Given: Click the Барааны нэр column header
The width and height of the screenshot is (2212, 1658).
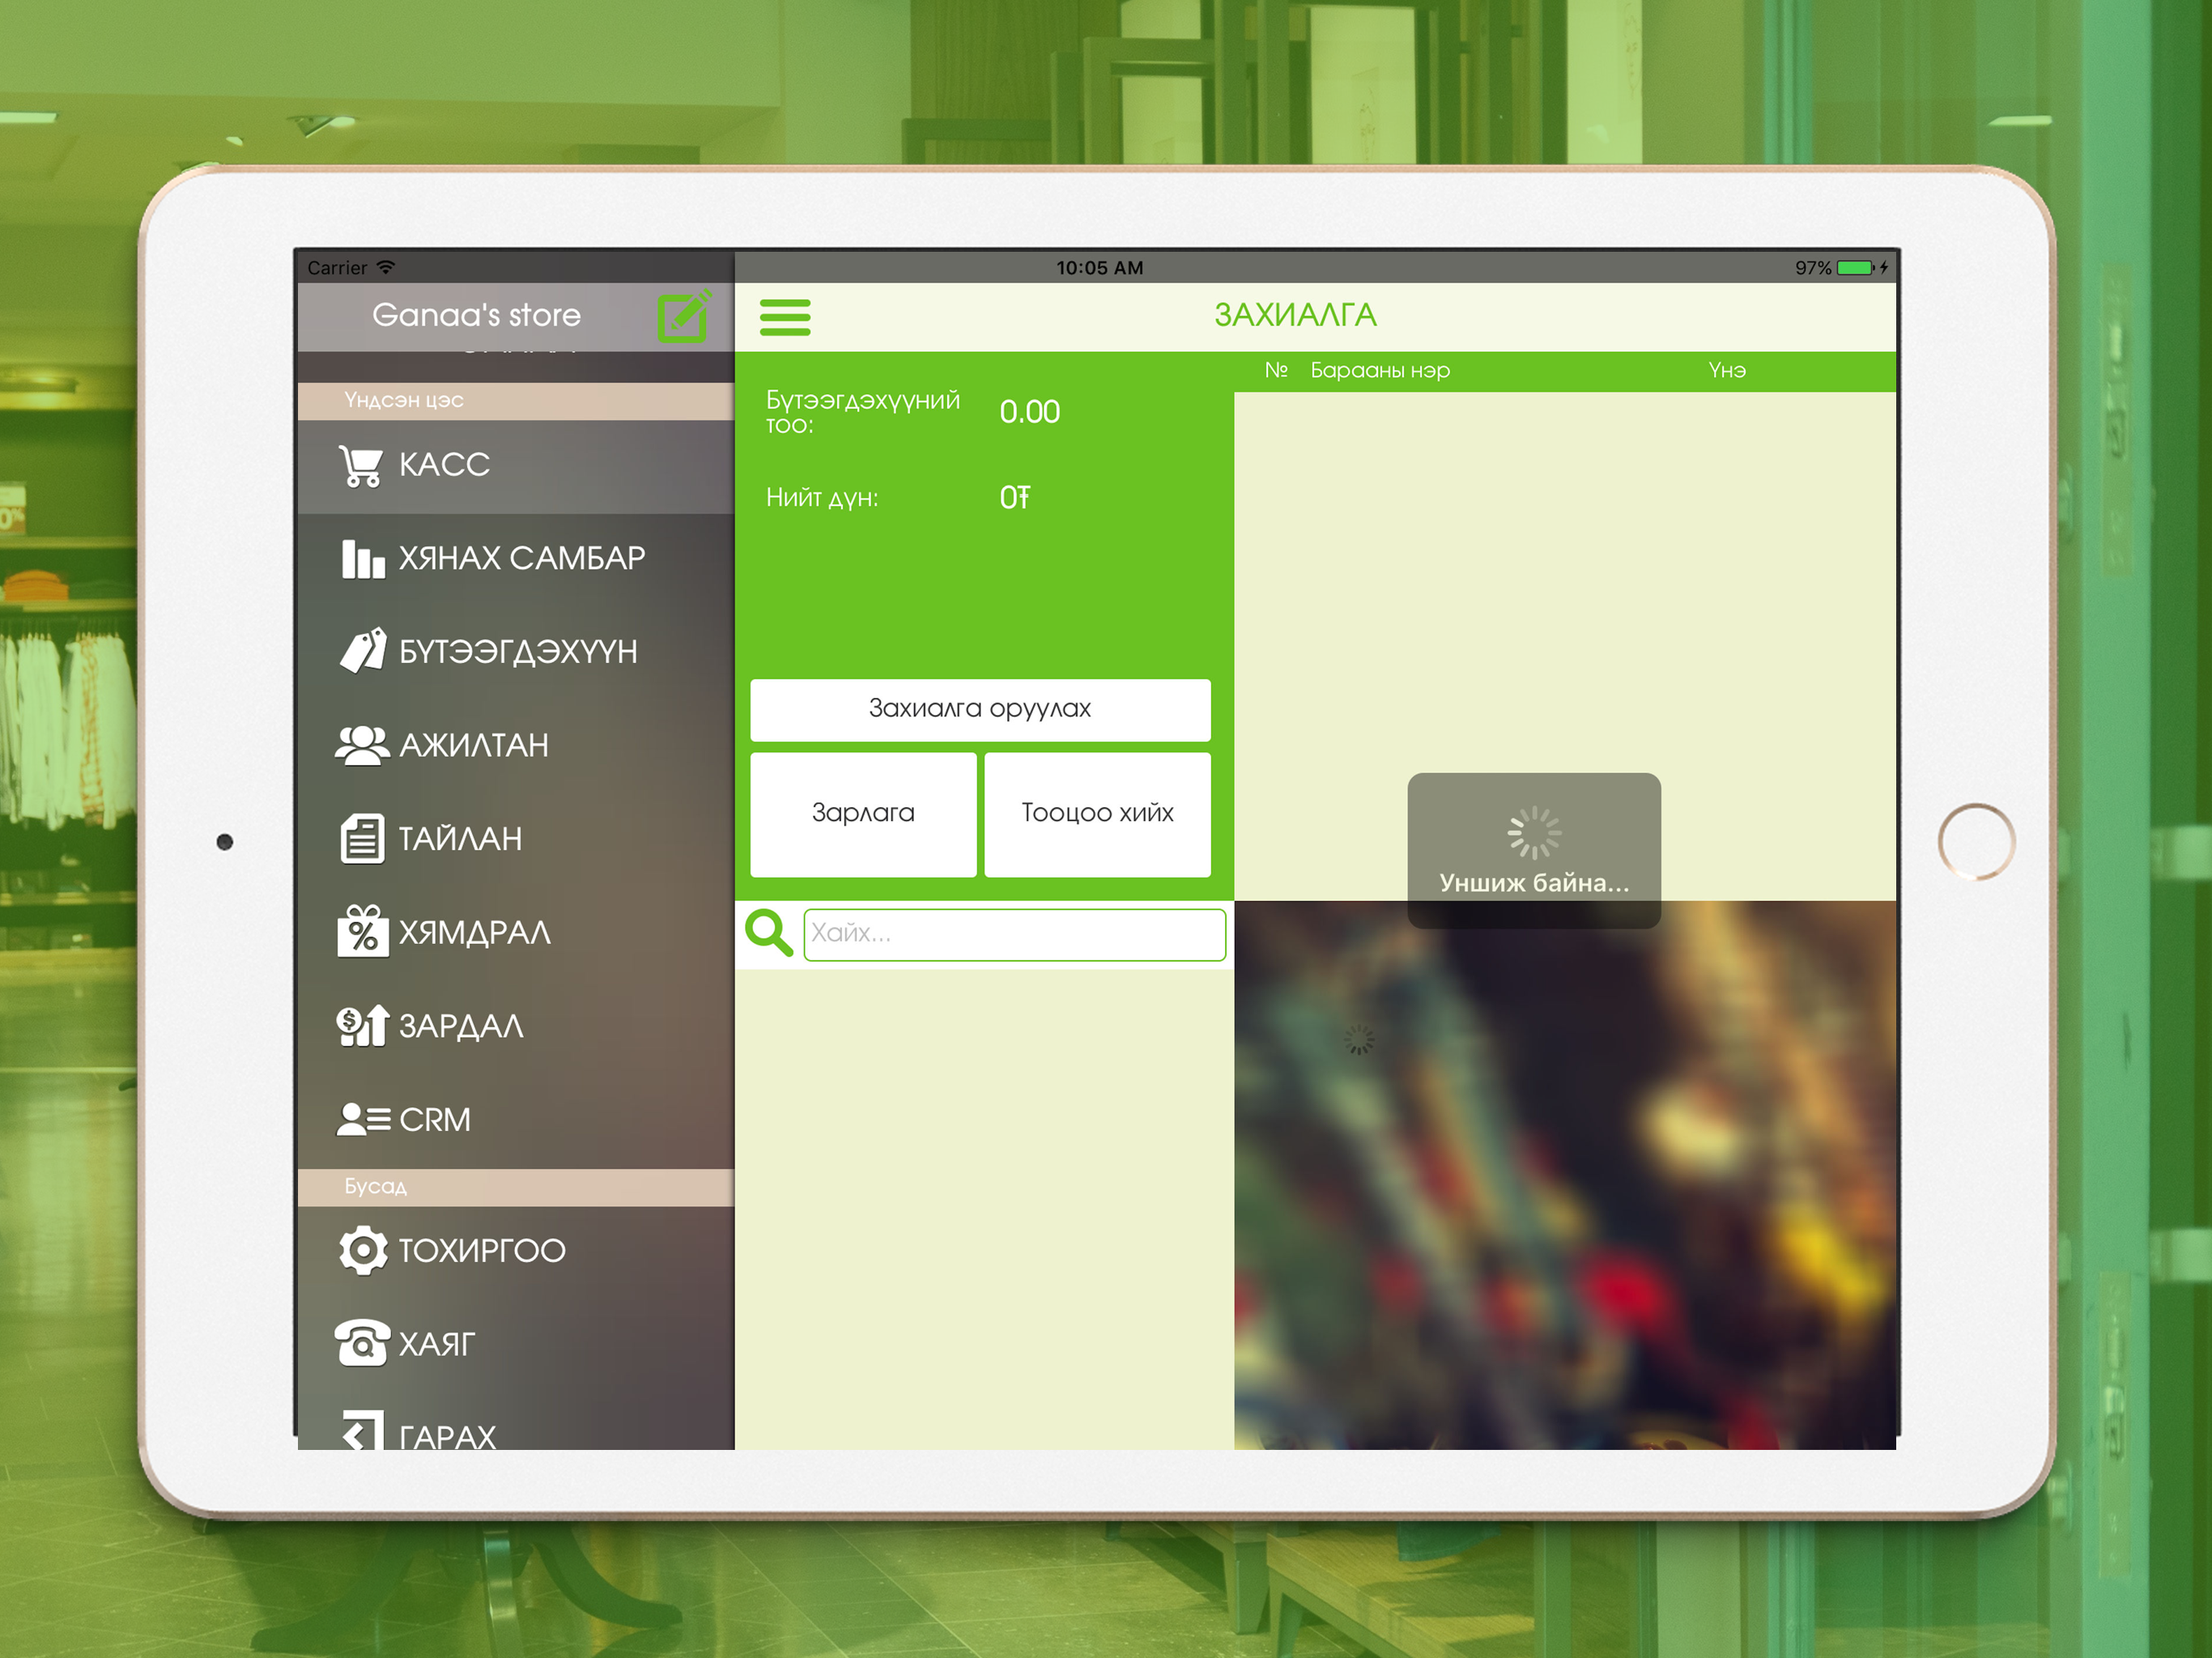Looking at the screenshot, I should 1380,370.
